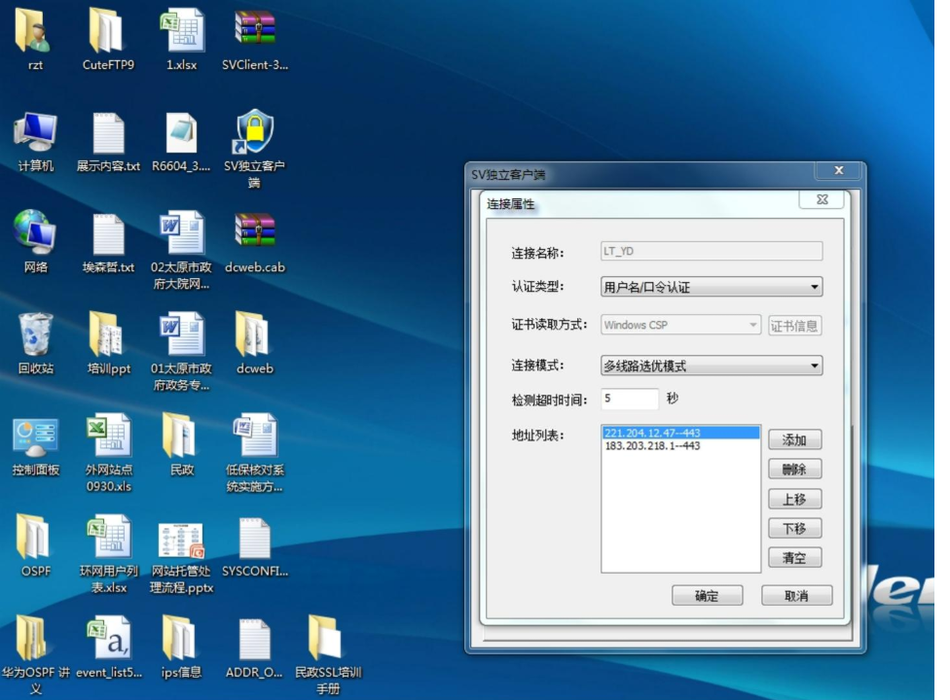
Task: Select the 培训ppt folder
Action: [108, 336]
